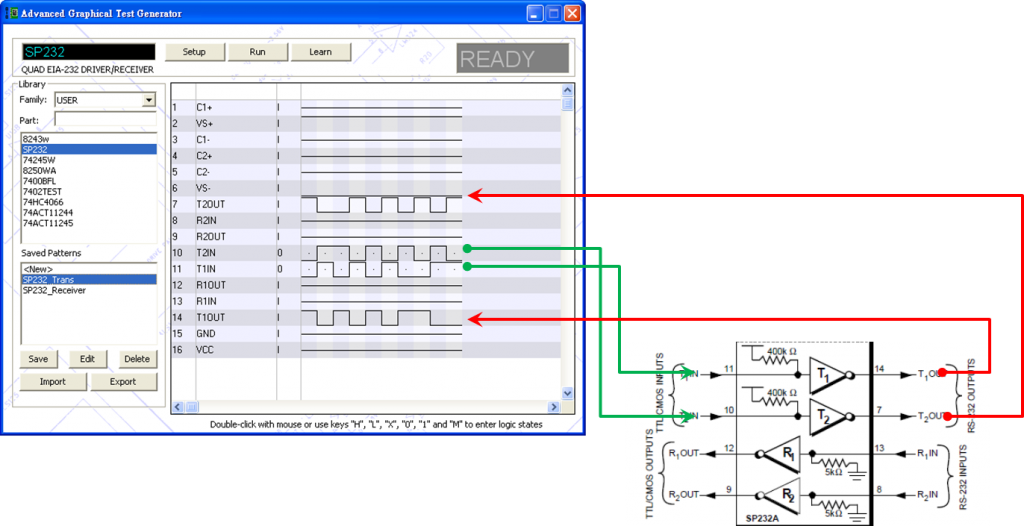
Task: Minimize the Test Generator window
Action: coord(536,13)
